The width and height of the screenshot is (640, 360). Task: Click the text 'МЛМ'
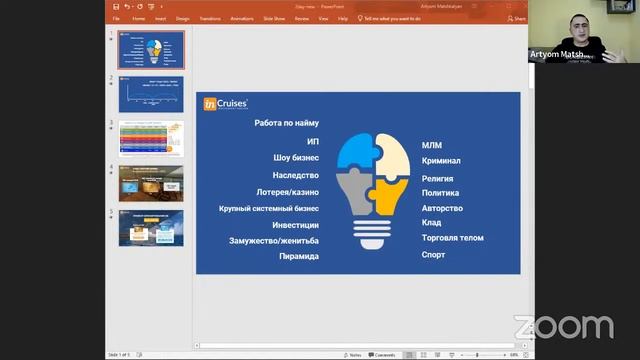point(432,145)
